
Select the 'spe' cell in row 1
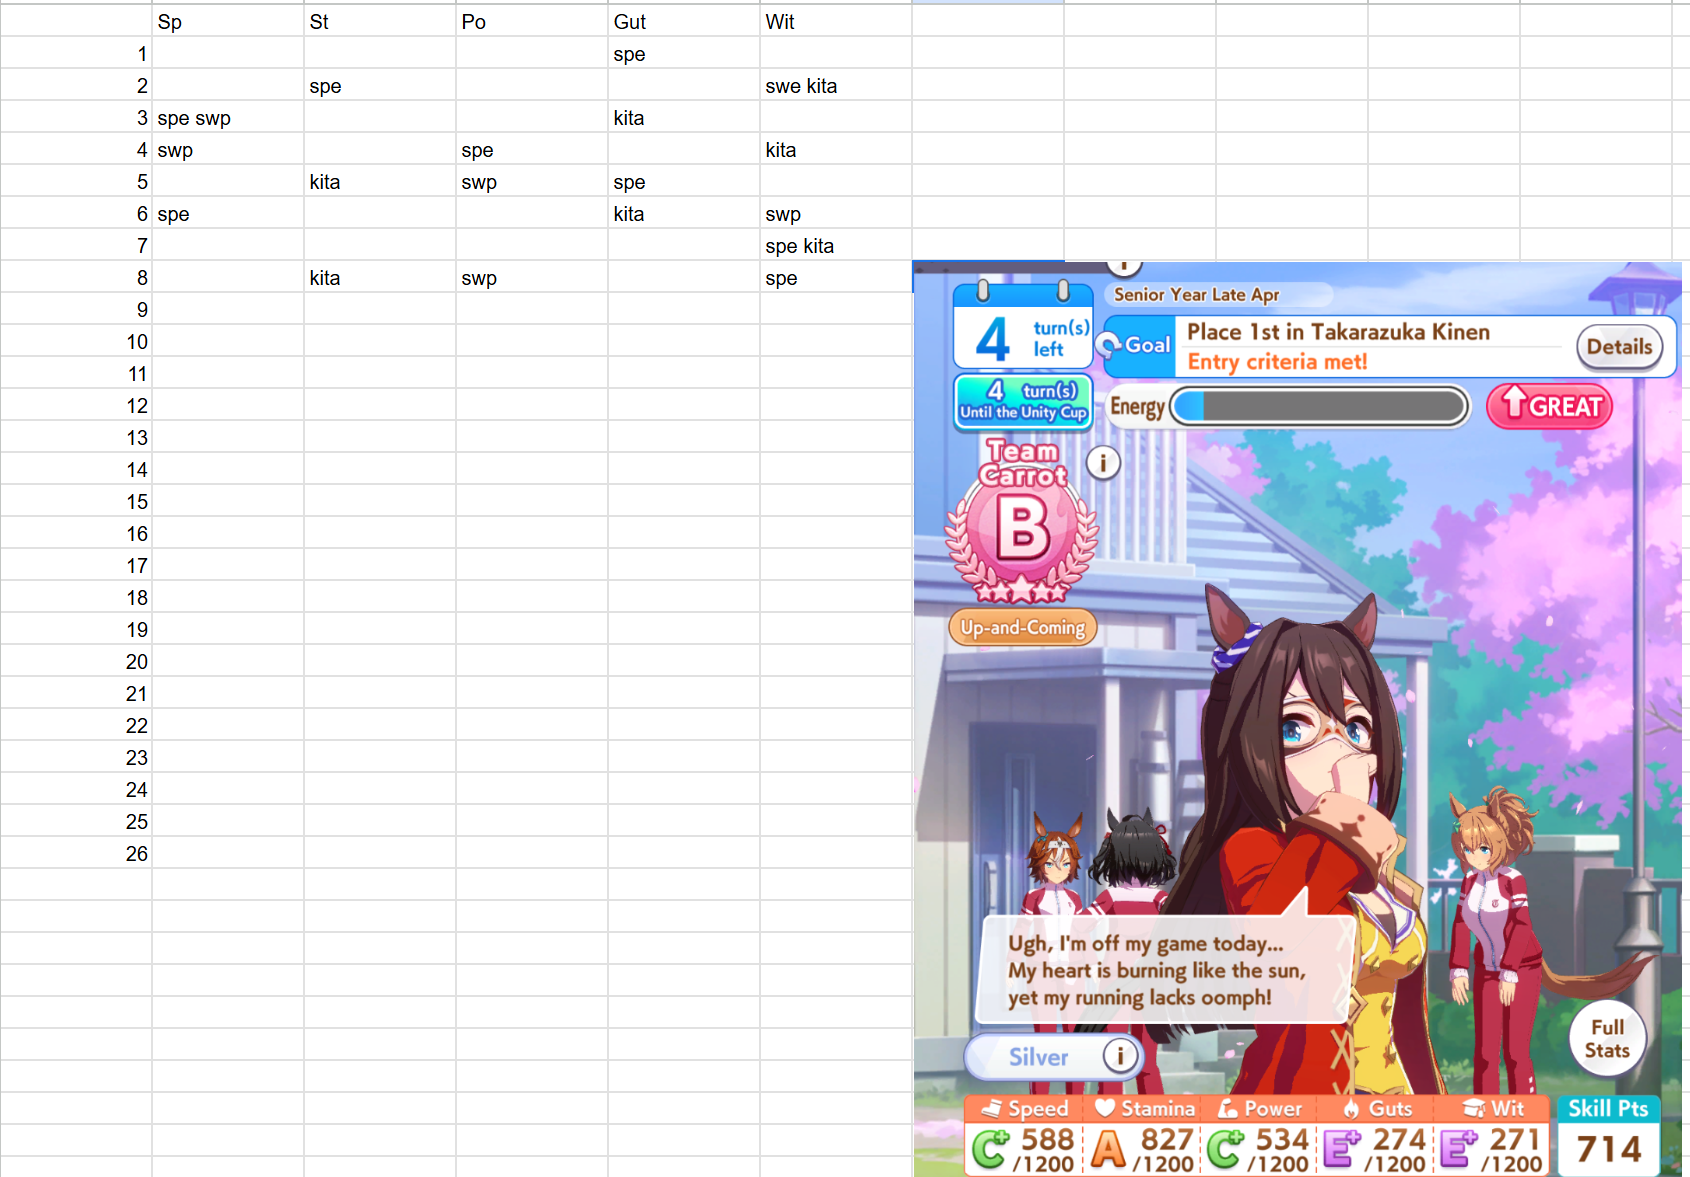pos(684,54)
